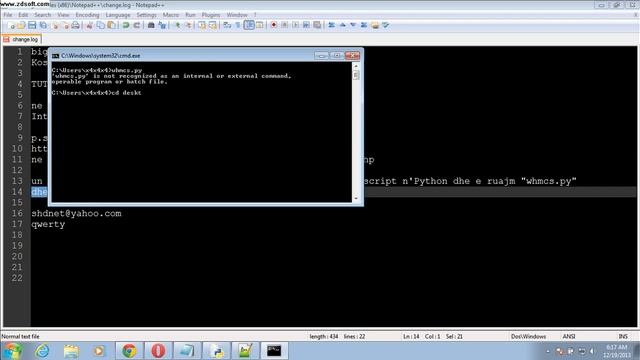Toggle the Show All Characters icon
Screen dimensions: 640x360
[238, 25]
